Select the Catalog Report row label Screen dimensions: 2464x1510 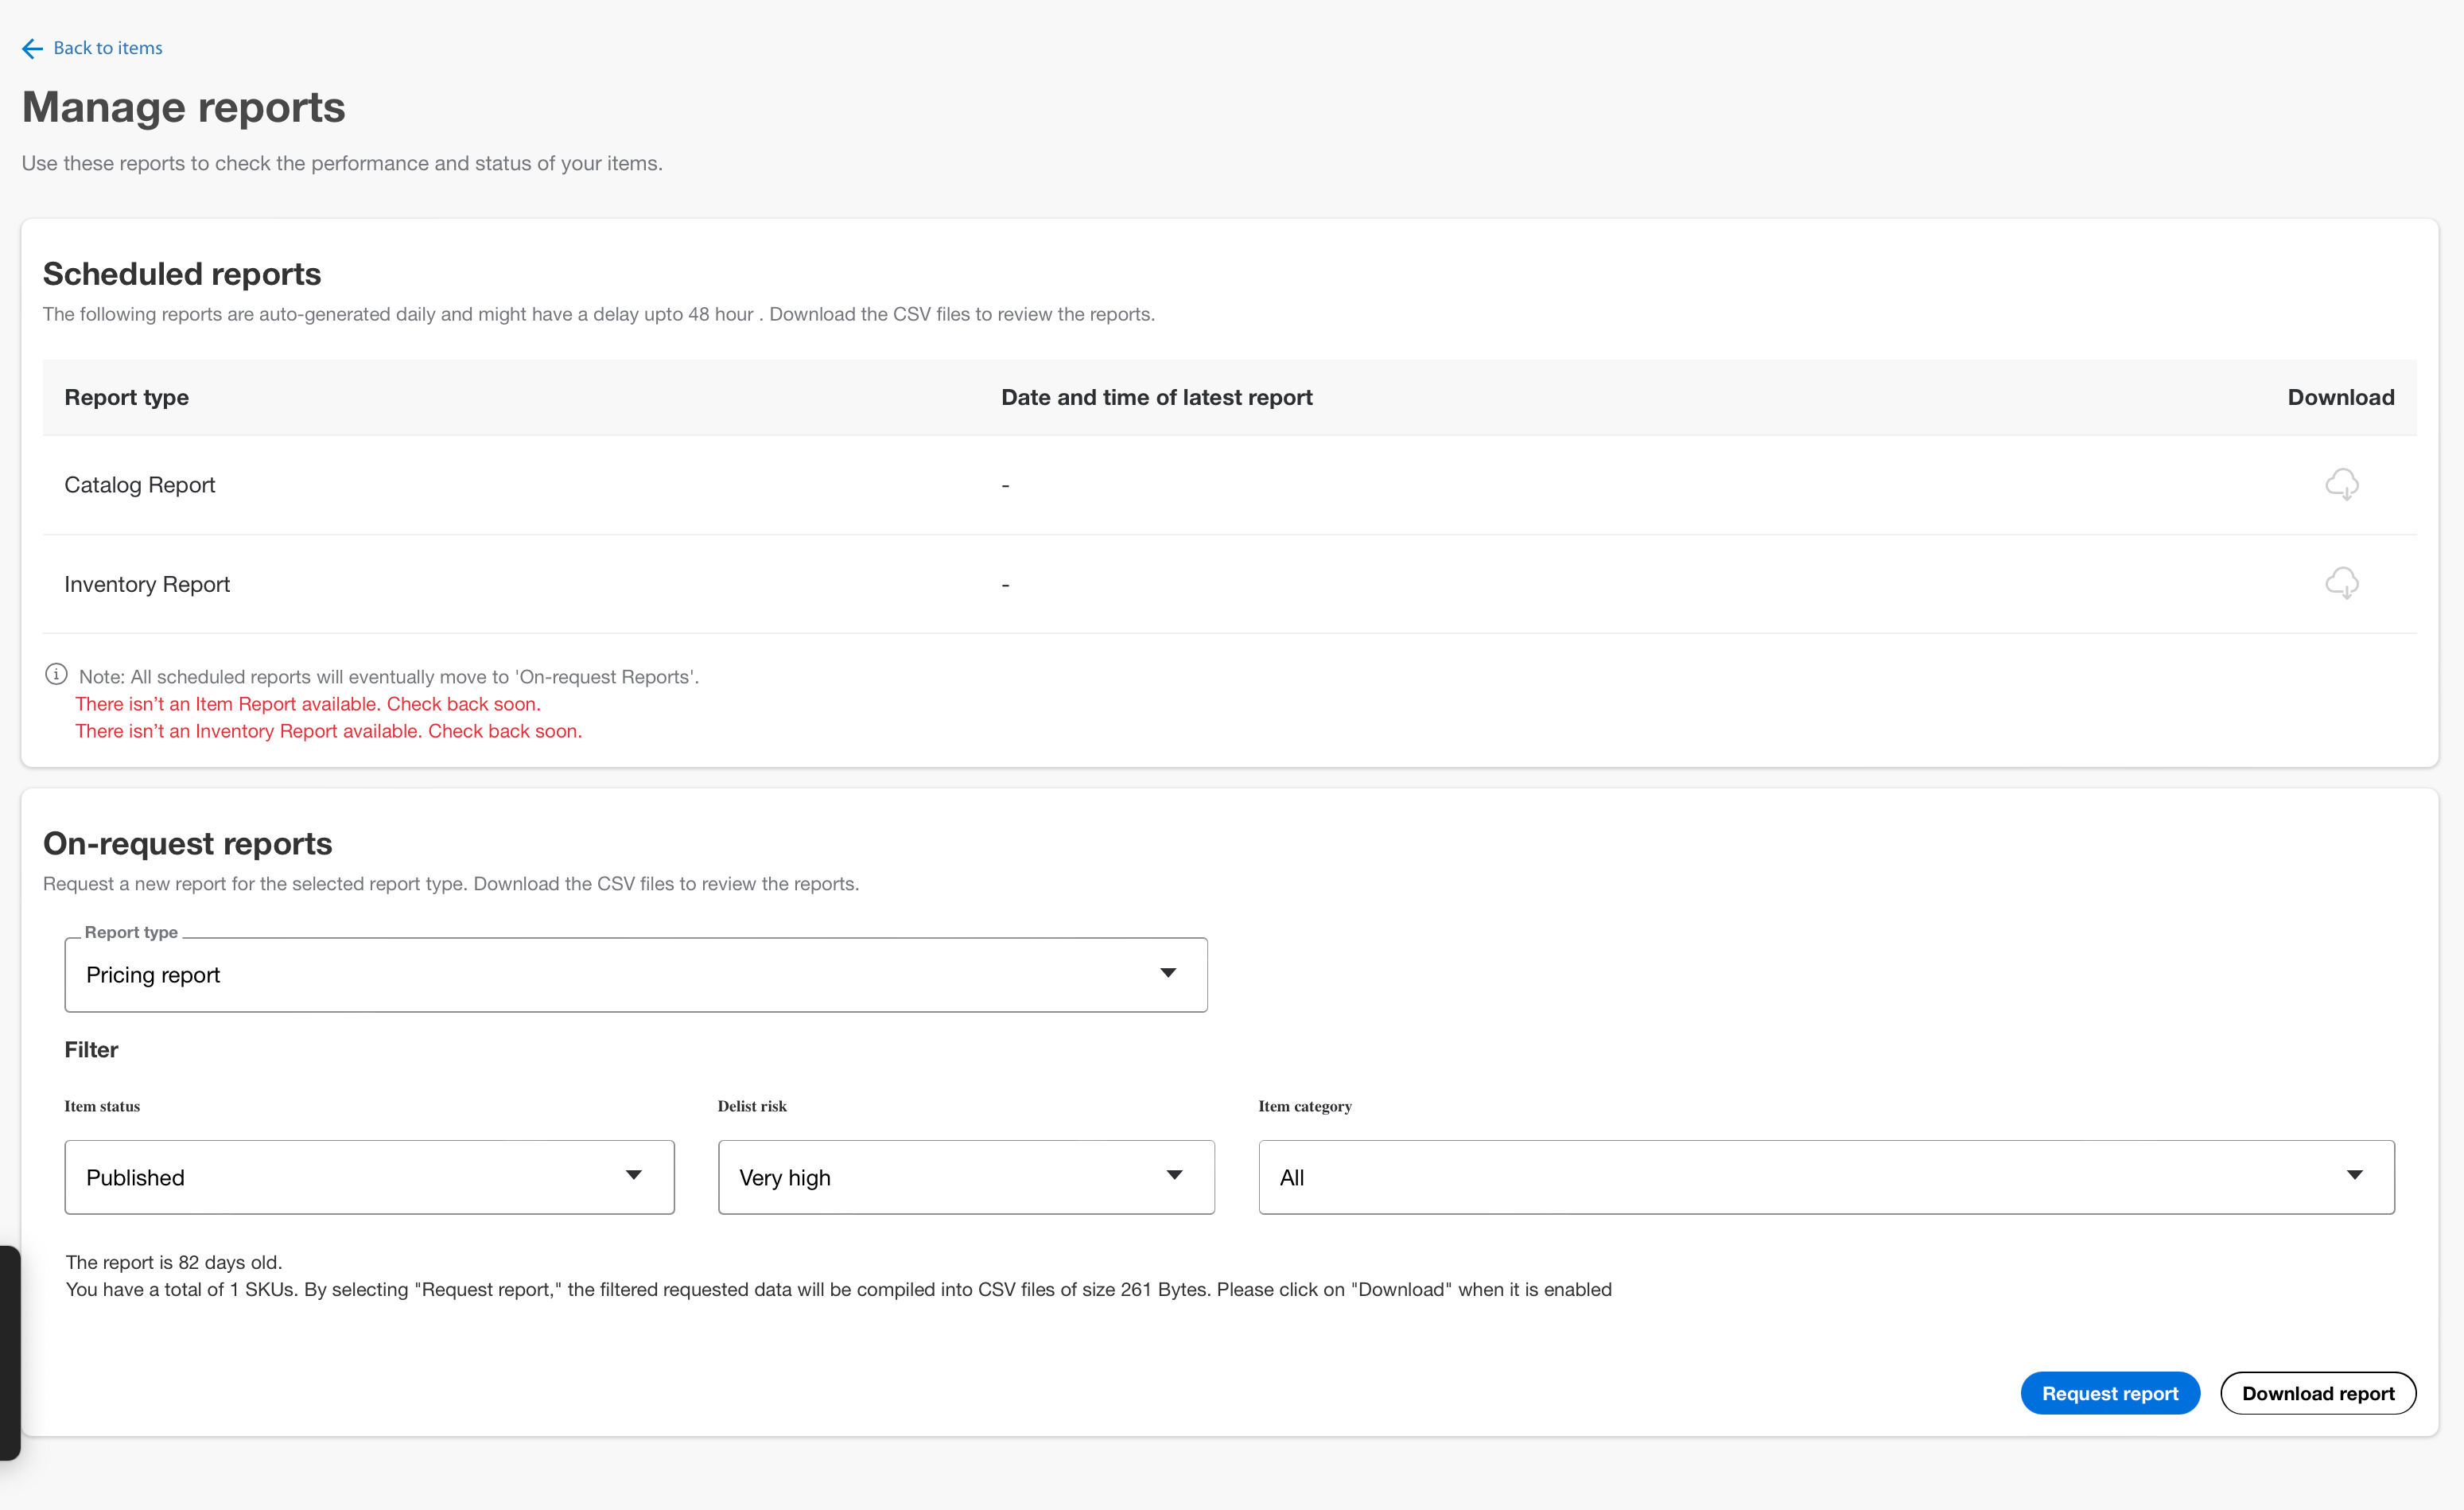click(x=140, y=485)
